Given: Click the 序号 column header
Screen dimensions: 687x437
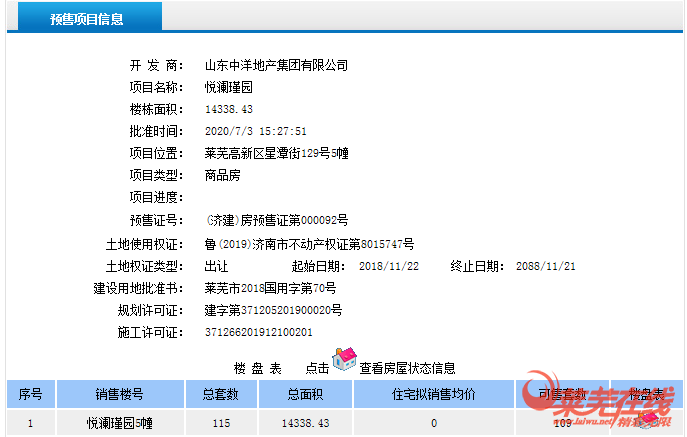Looking at the screenshot, I should coord(31,394).
